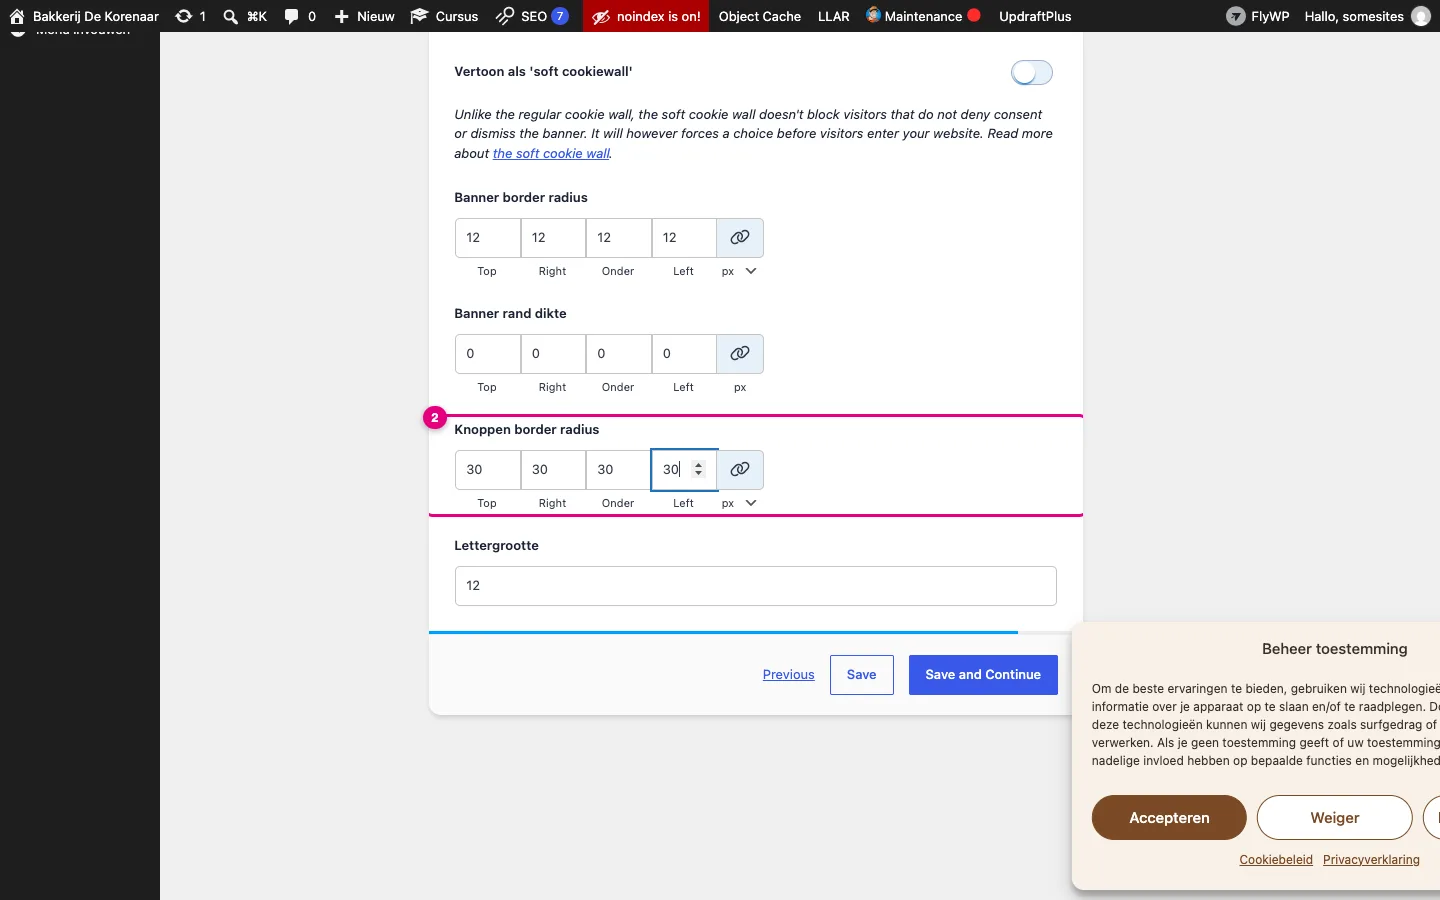Click Onder field of Banner rand dikte
1440x900 pixels.
click(x=619, y=354)
